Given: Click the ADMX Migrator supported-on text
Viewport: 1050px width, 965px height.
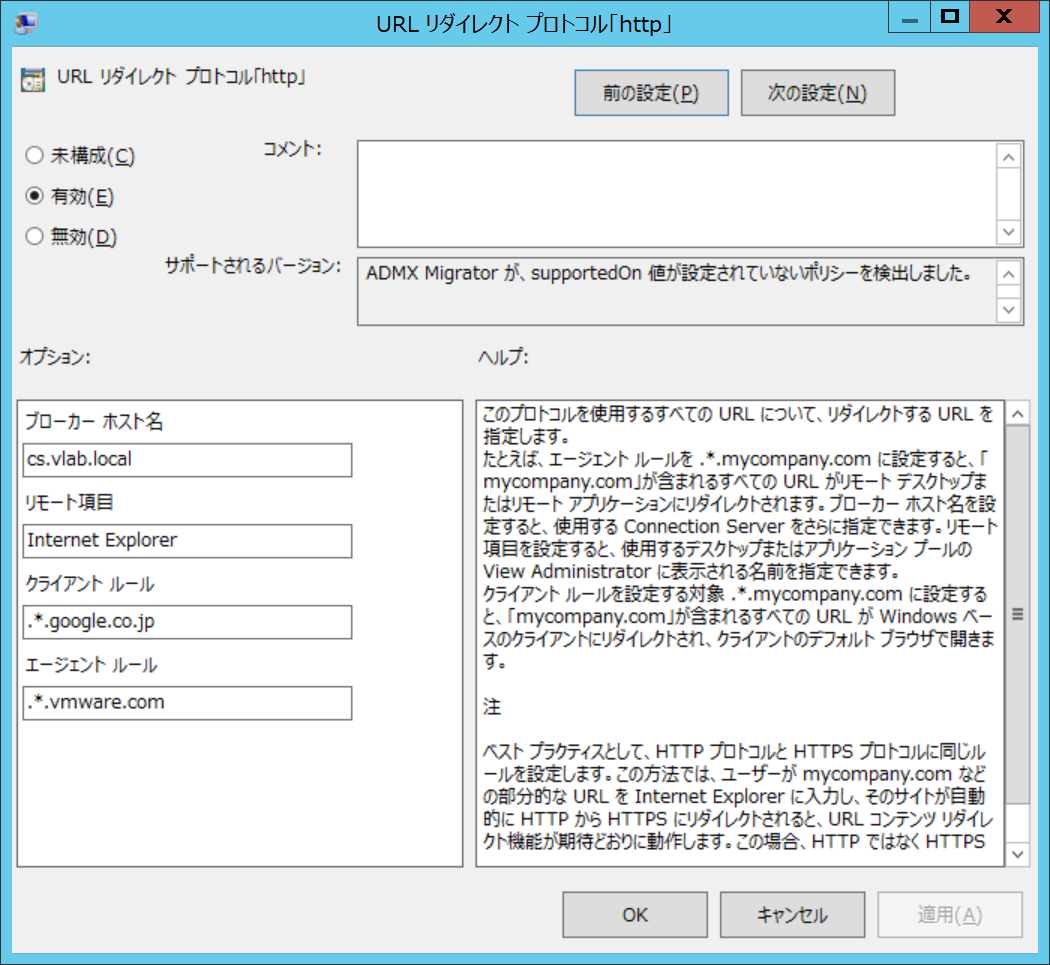Looking at the screenshot, I should (x=669, y=273).
